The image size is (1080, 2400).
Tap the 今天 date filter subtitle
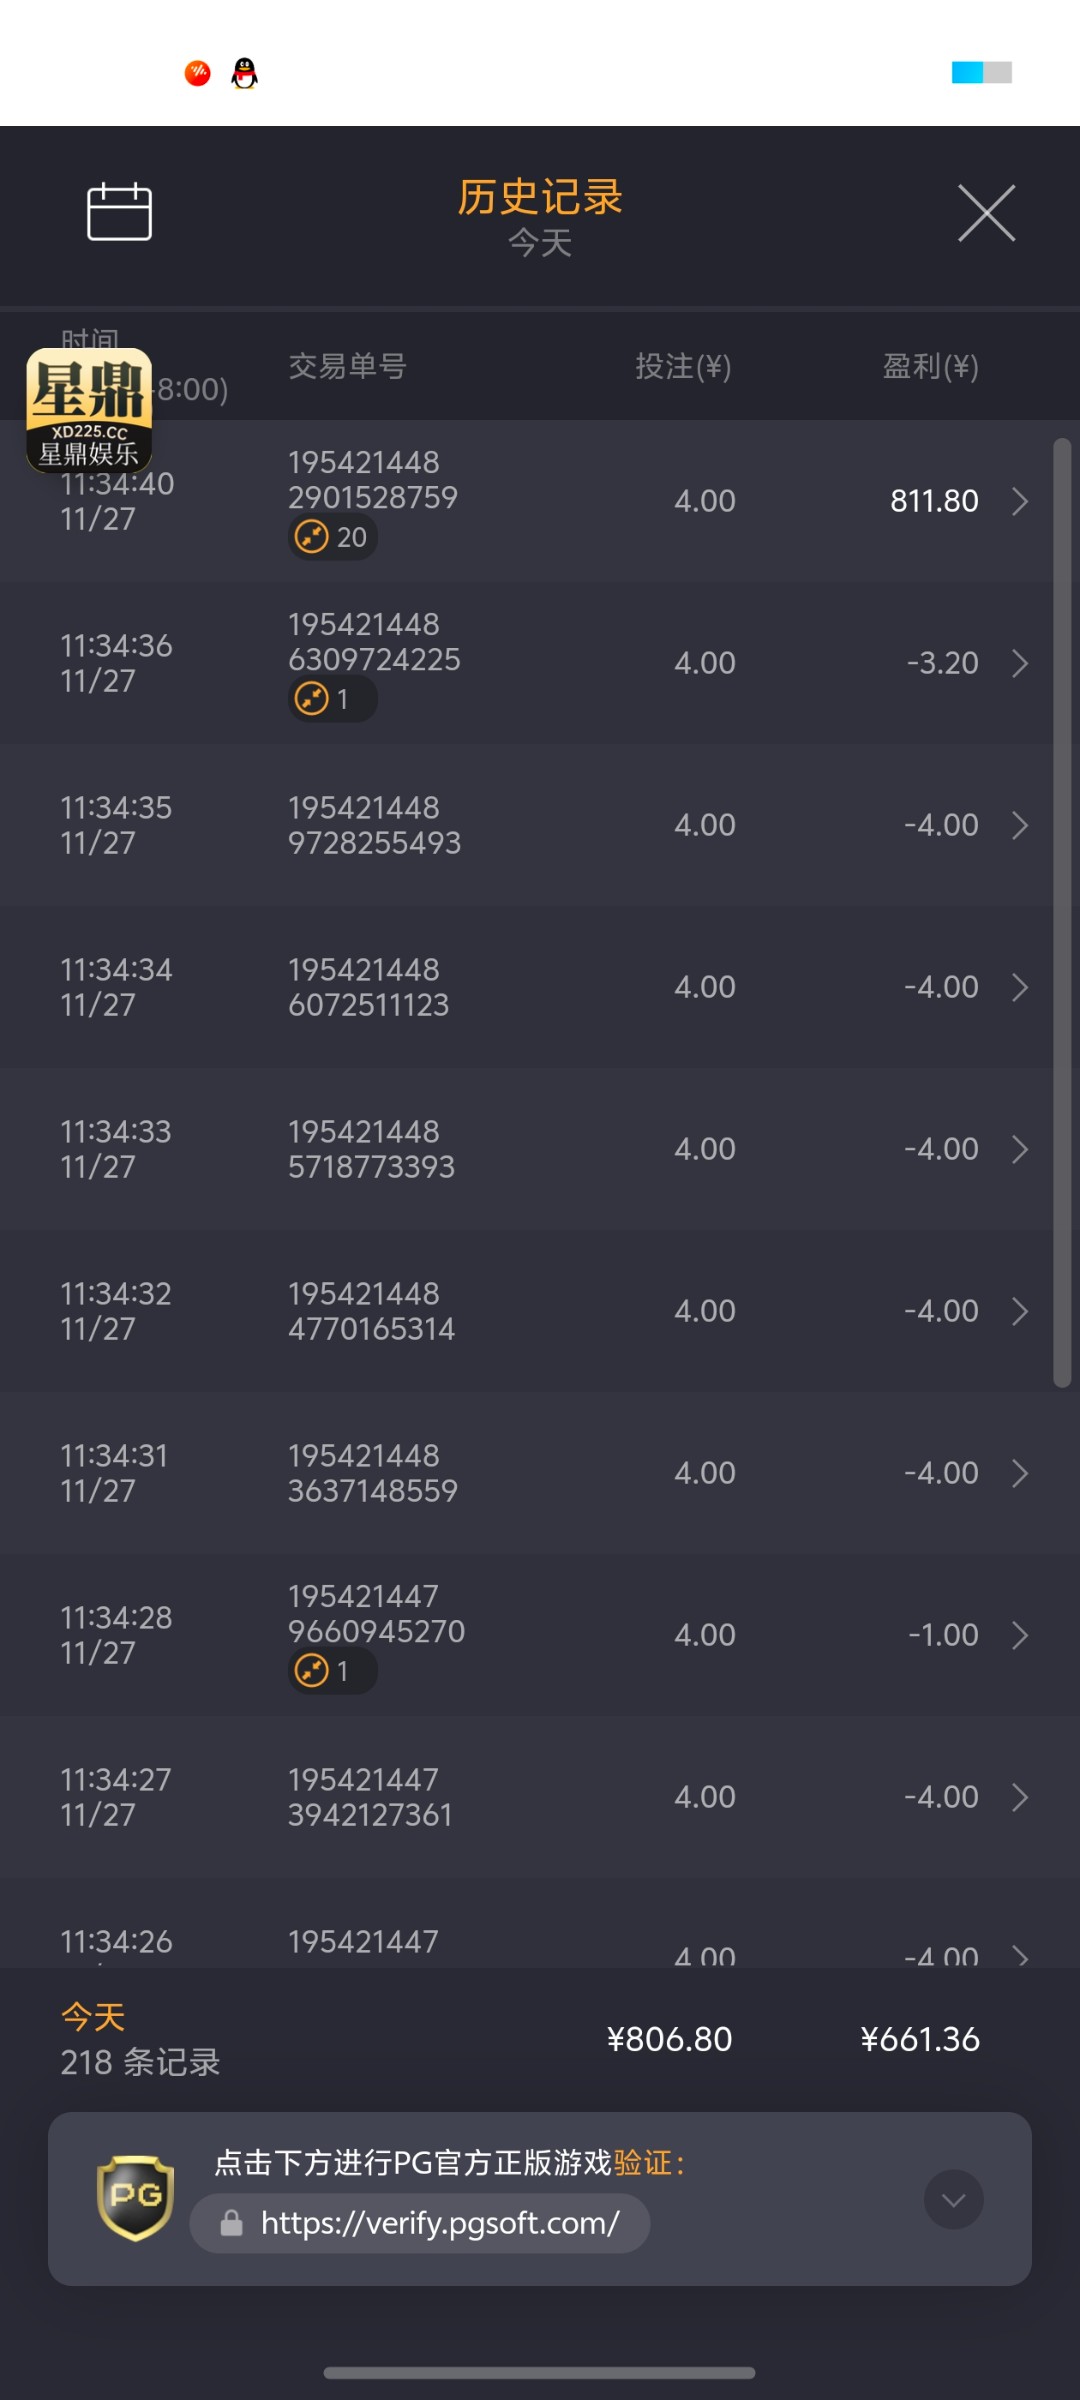(540, 243)
